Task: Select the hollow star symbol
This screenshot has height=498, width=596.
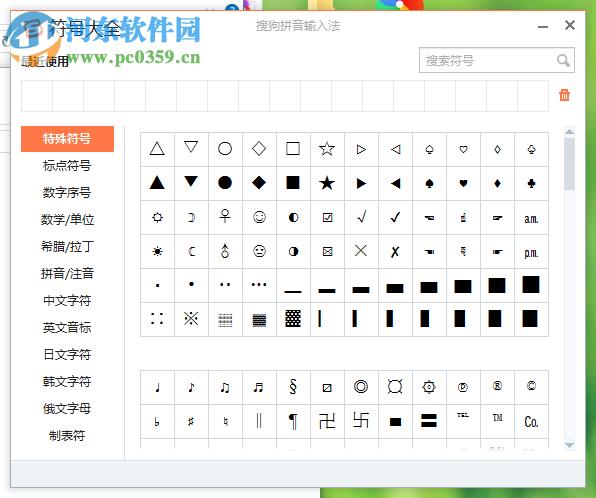Action: (x=327, y=149)
